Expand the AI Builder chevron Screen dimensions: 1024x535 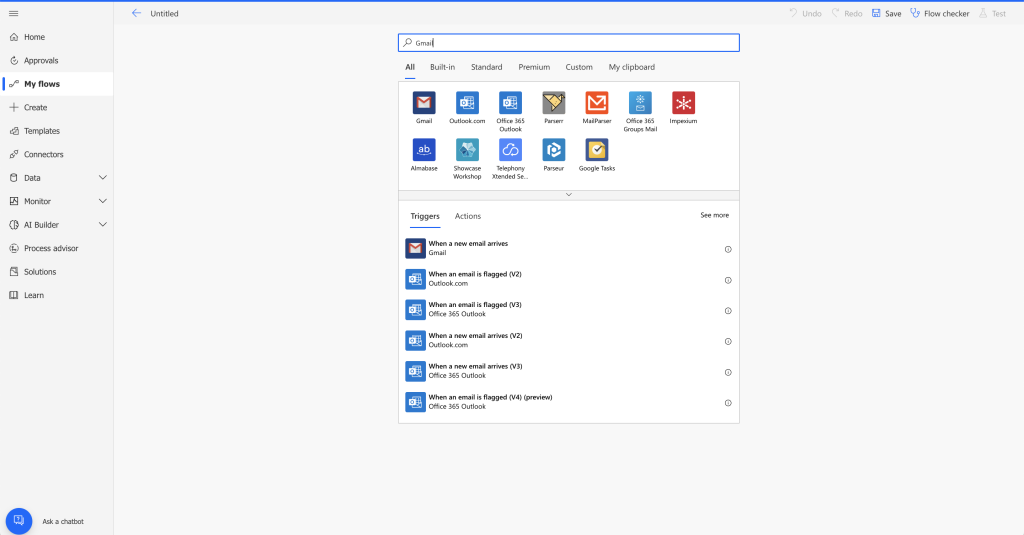click(103, 225)
